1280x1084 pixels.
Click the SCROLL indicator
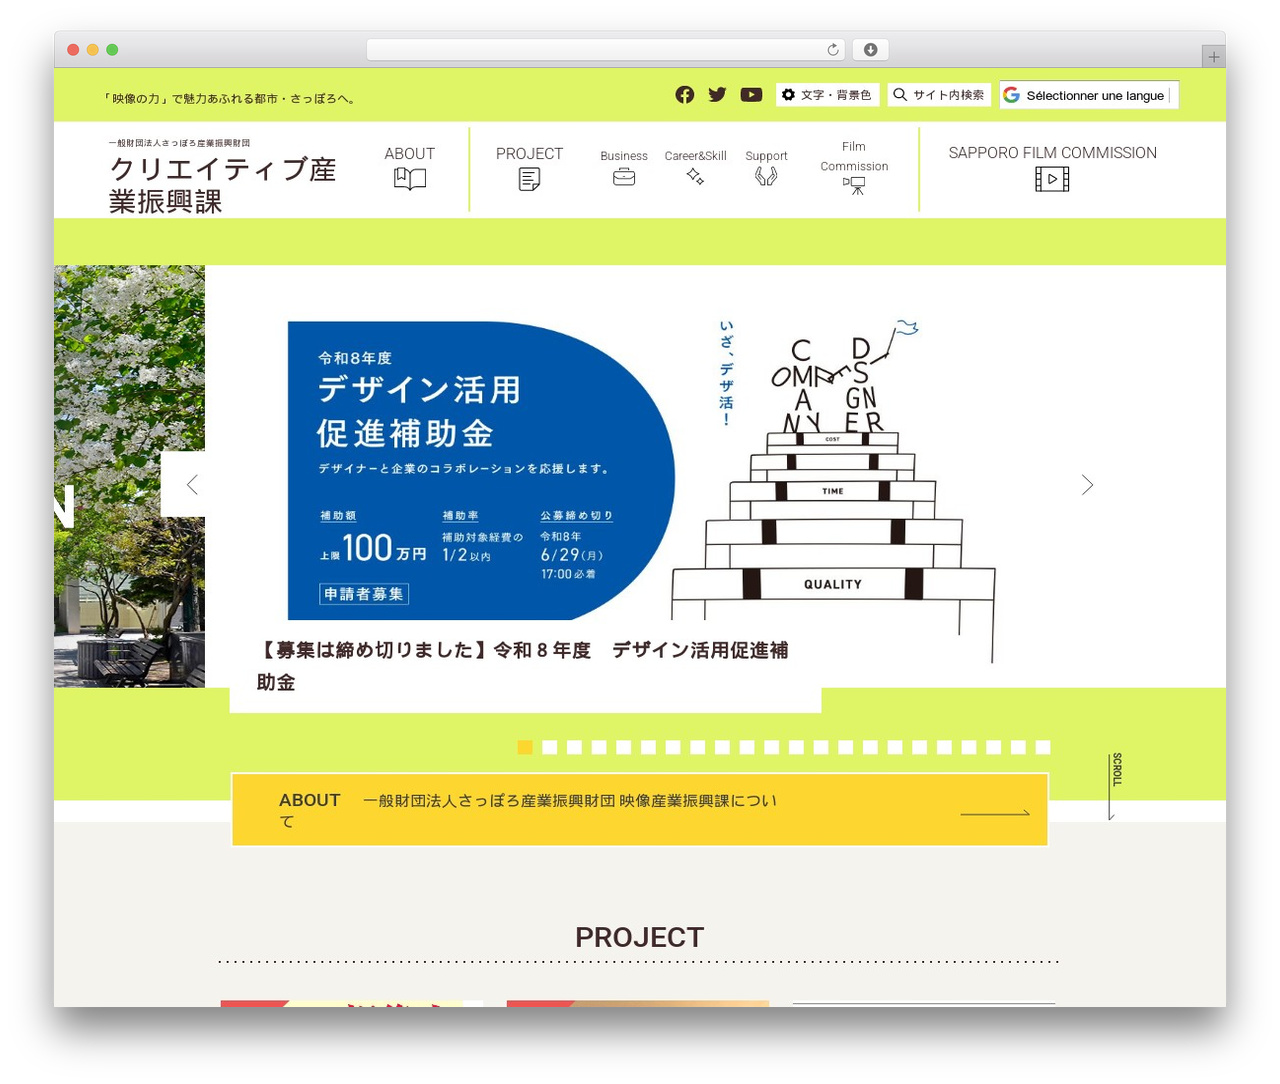point(1114,785)
